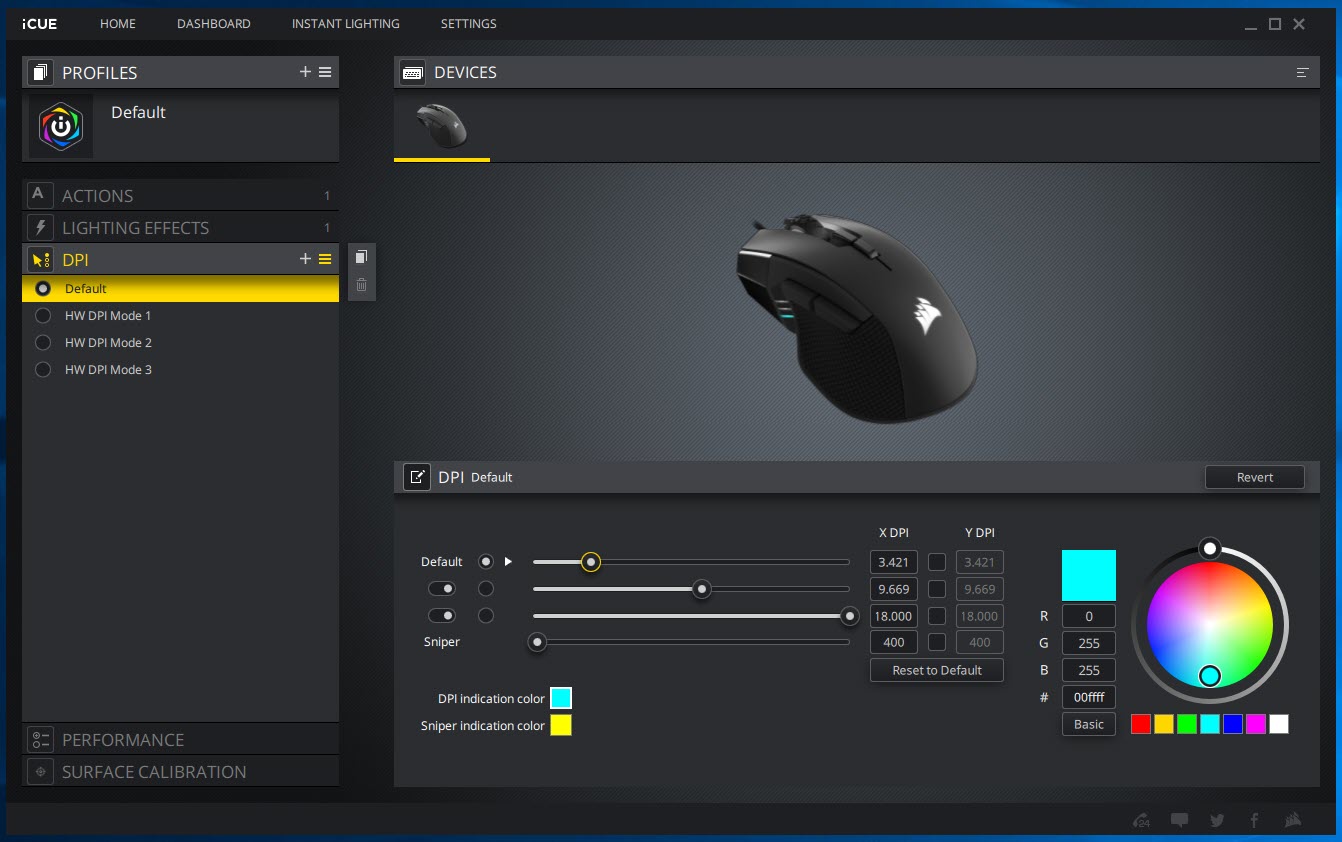Click the Performance section sliders icon
This screenshot has width=1342, height=842.
pos(40,739)
